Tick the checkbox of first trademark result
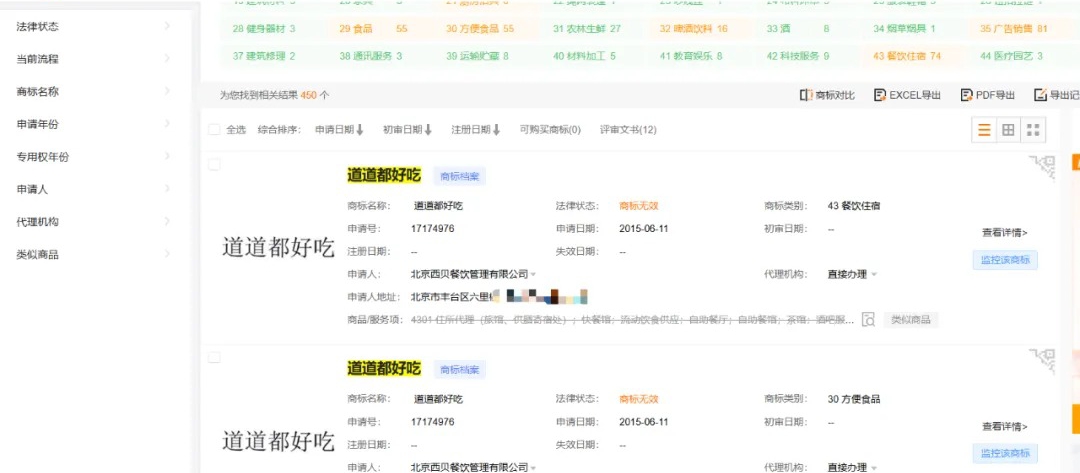1080x473 pixels. (x=214, y=164)
